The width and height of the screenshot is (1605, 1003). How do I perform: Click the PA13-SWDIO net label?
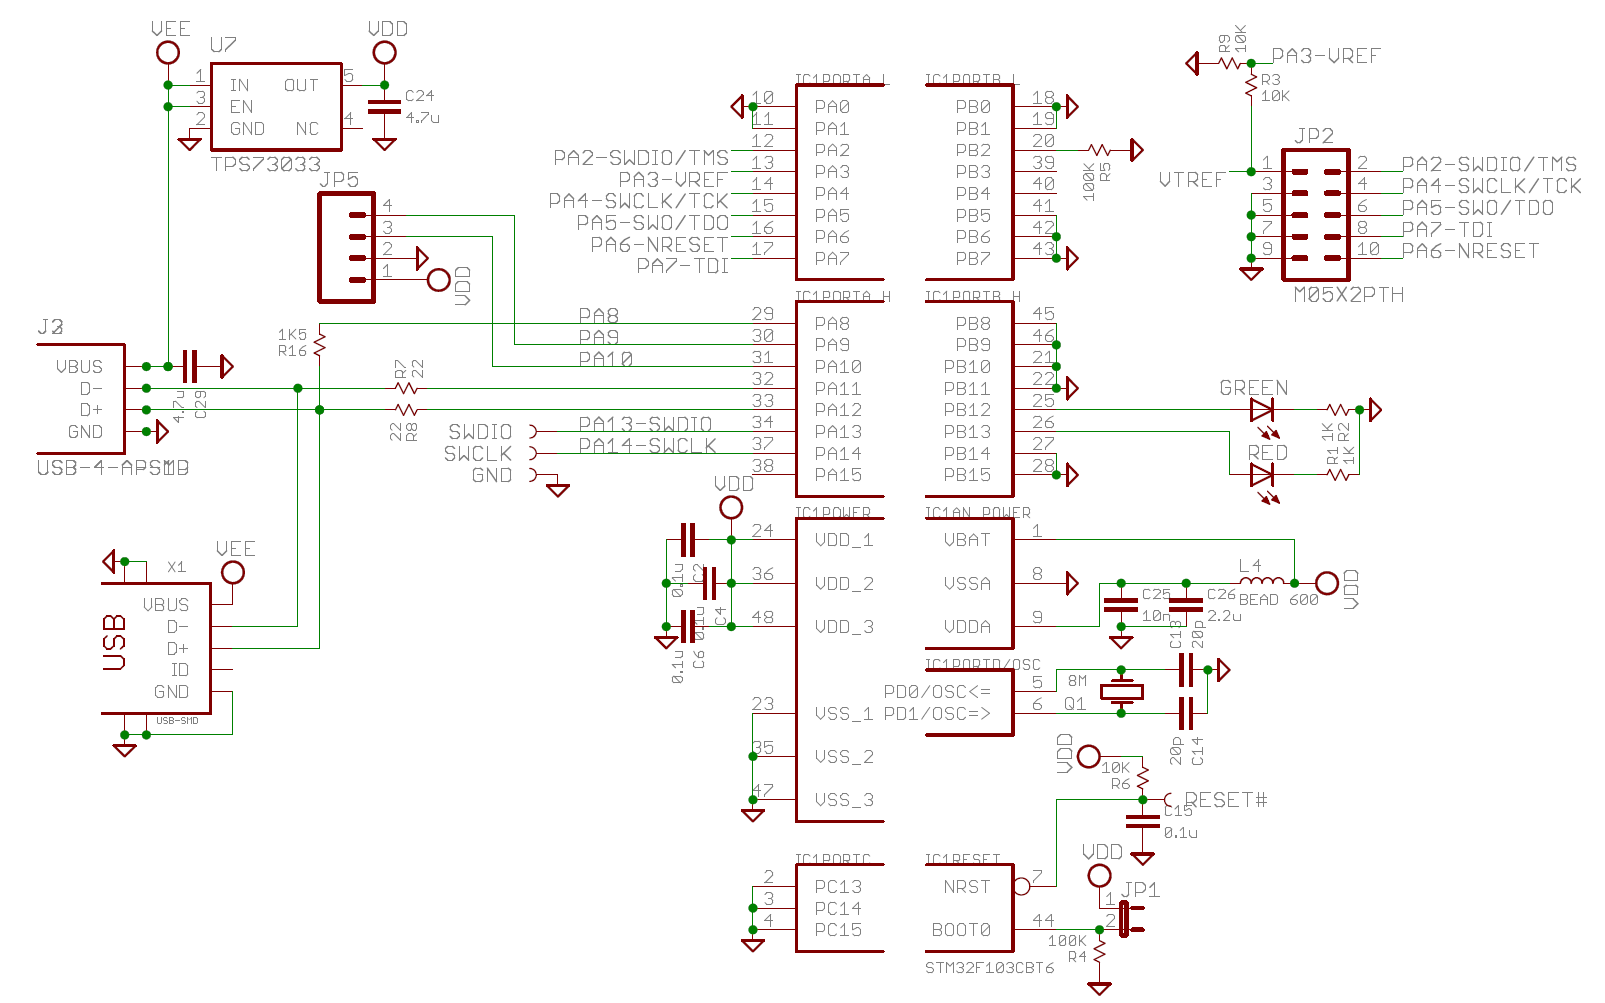tap(645, 424)
